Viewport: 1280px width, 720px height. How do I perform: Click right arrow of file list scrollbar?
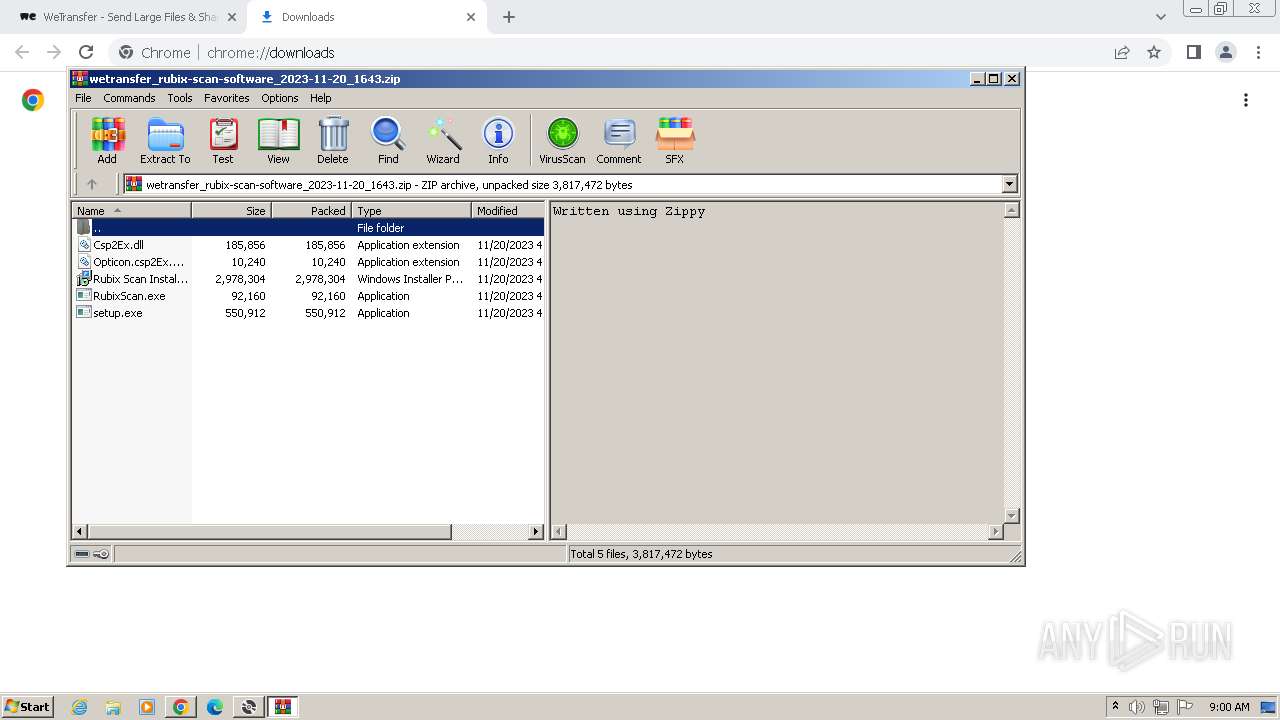536,532
